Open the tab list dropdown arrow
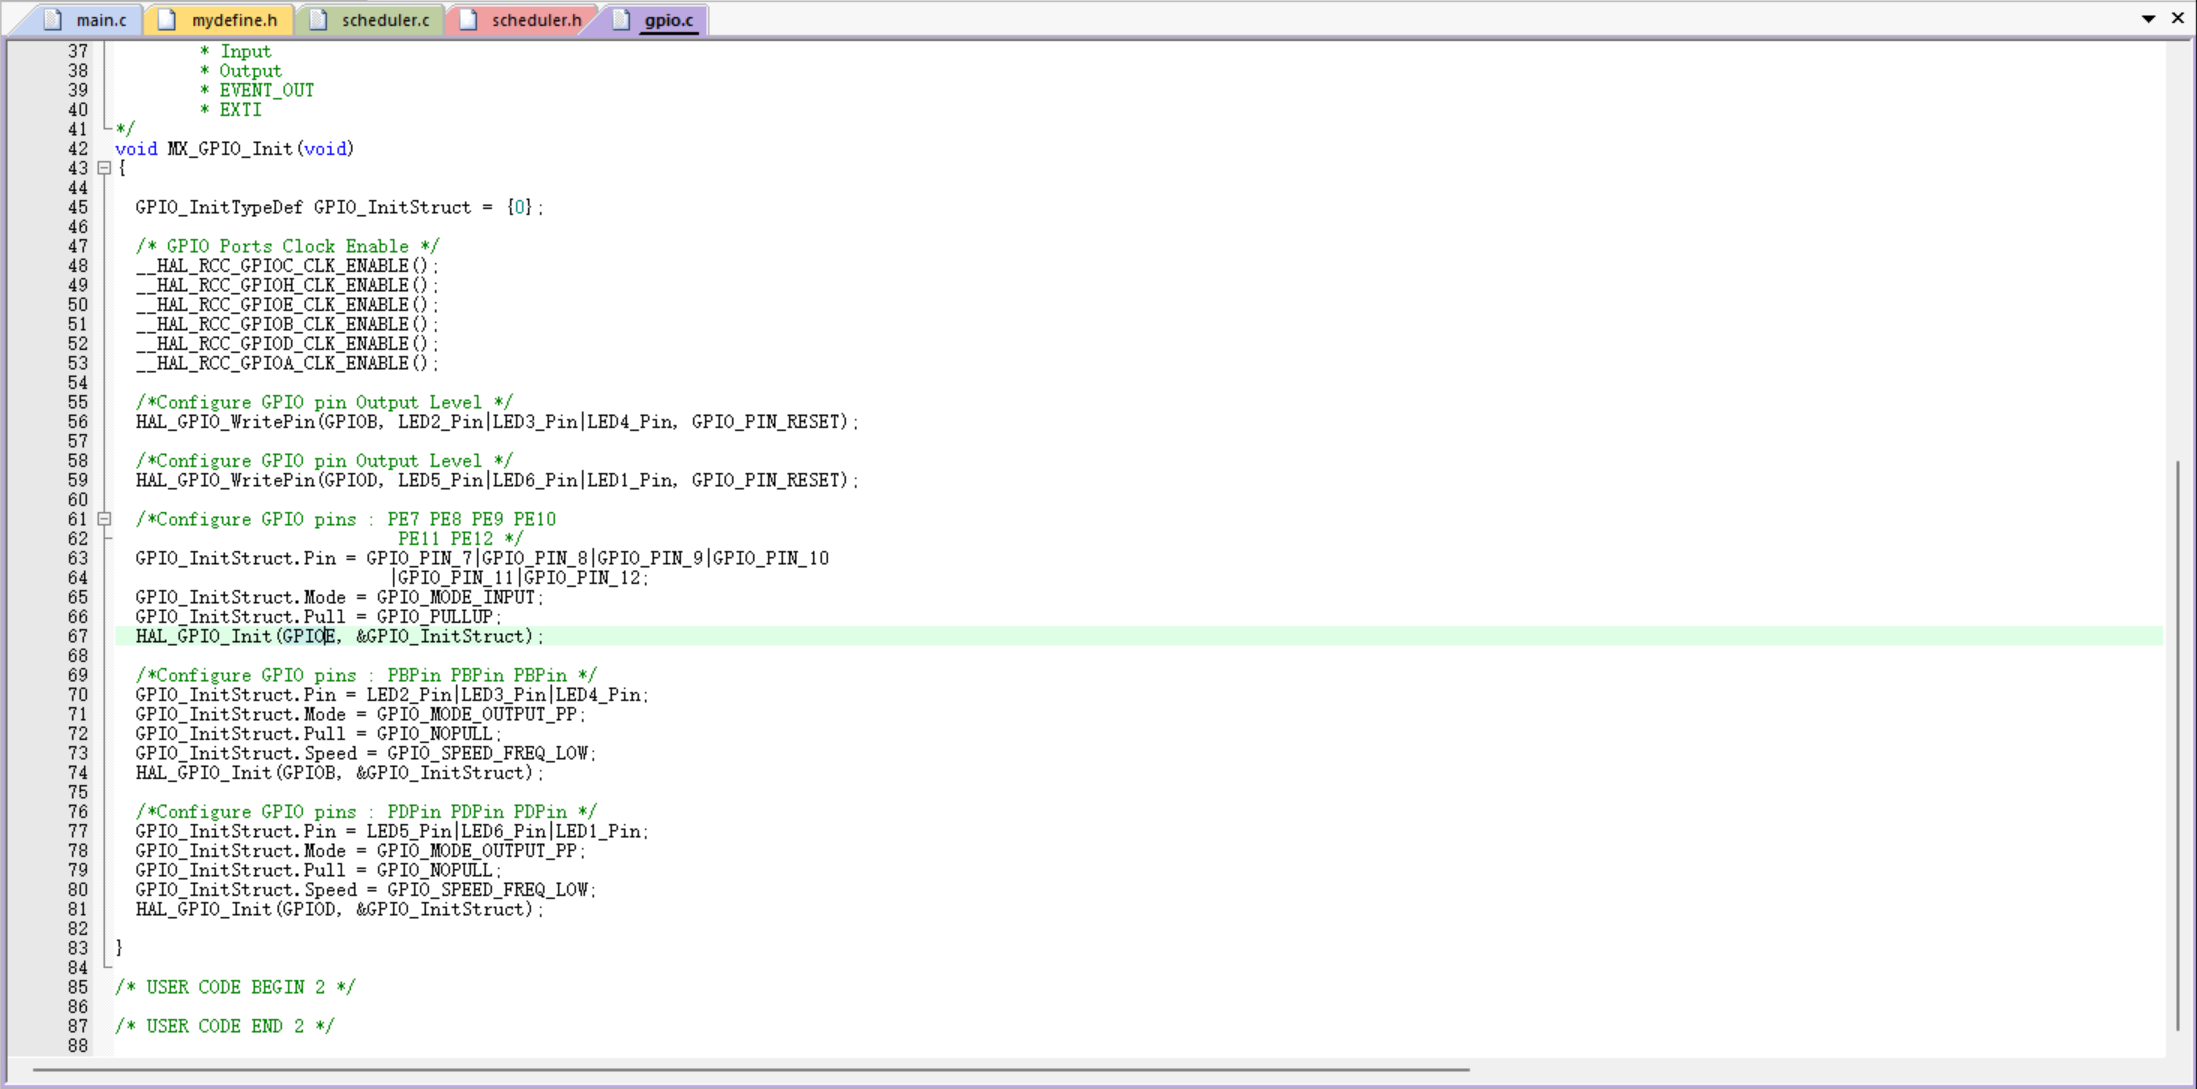 pos(2148,19)
